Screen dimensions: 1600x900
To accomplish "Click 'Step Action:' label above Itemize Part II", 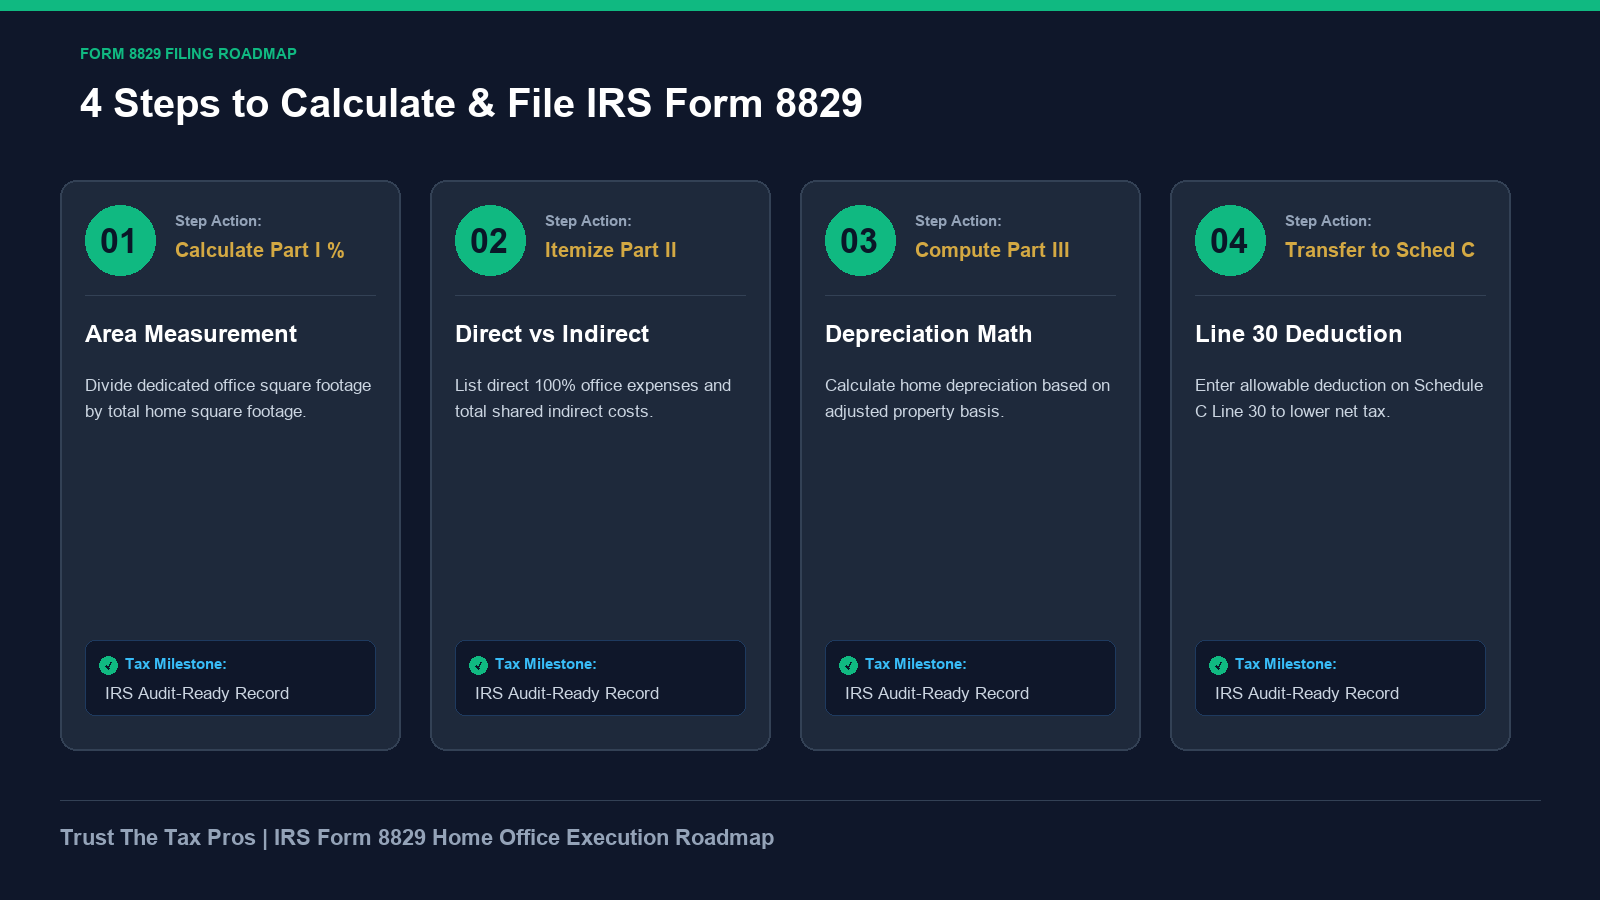I will (588, 221).
